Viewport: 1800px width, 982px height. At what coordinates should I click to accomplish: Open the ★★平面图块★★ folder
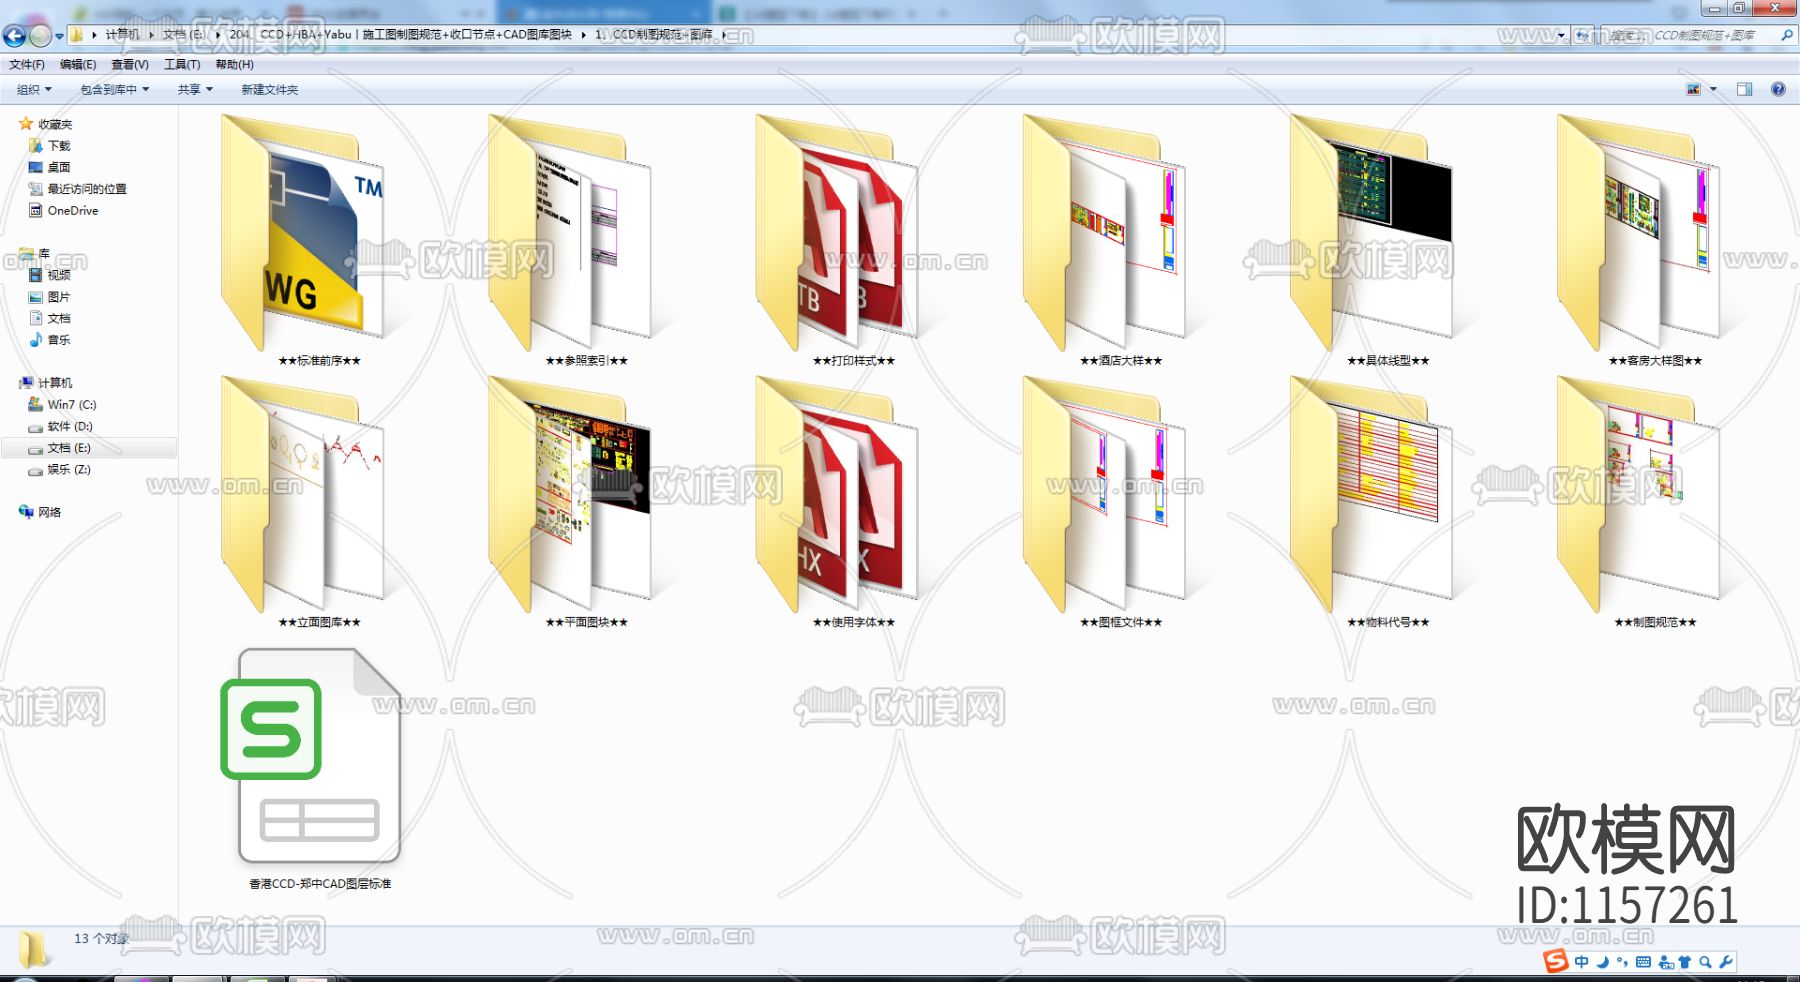[572, 494]
